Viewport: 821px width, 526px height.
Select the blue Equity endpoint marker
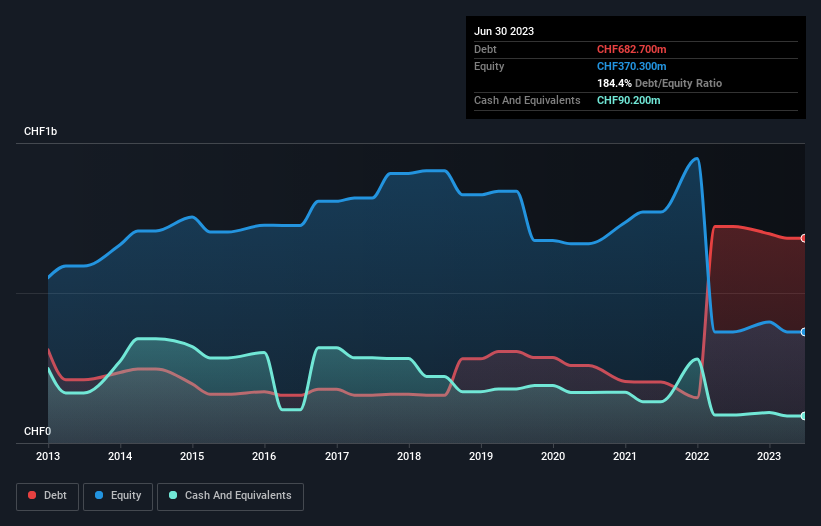pyautogui.click(x=804, y=332)
